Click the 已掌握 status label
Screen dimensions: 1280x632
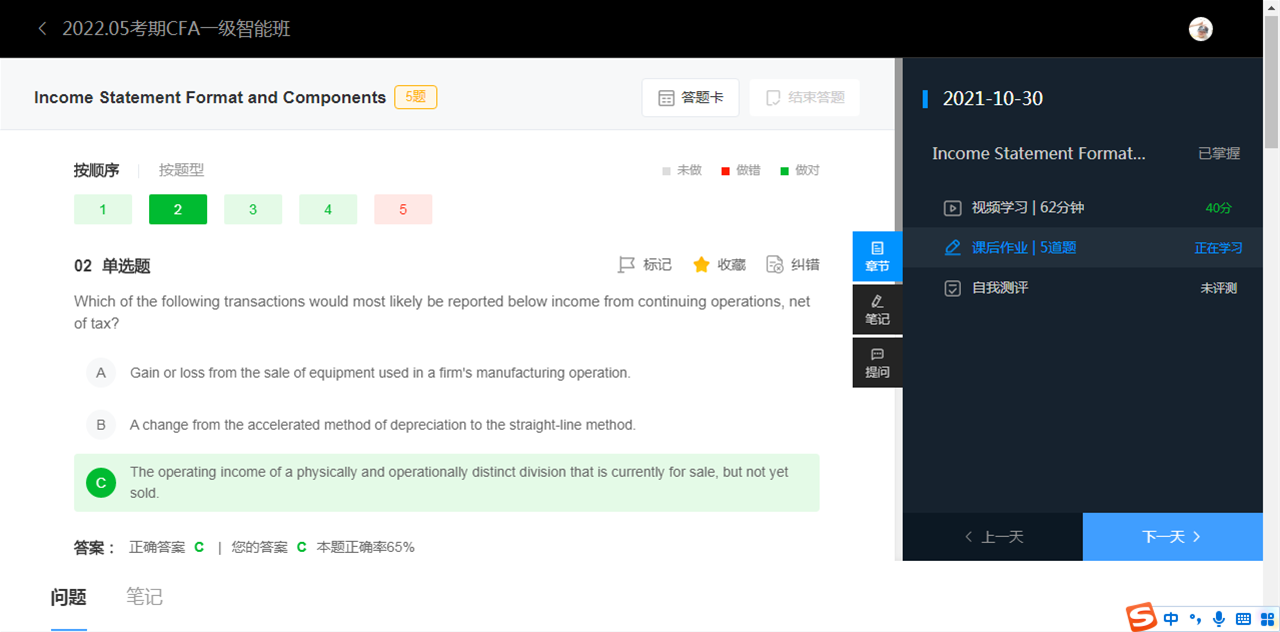[1219, 154]
